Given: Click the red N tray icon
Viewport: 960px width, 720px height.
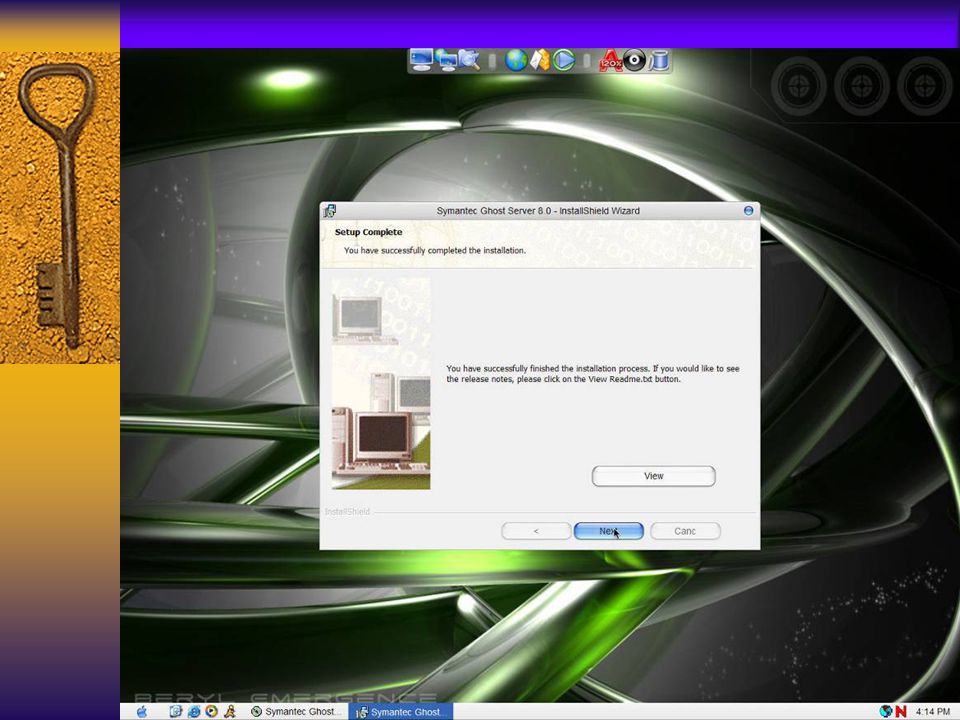Looking at the screenshot, I should coord(901,711).
